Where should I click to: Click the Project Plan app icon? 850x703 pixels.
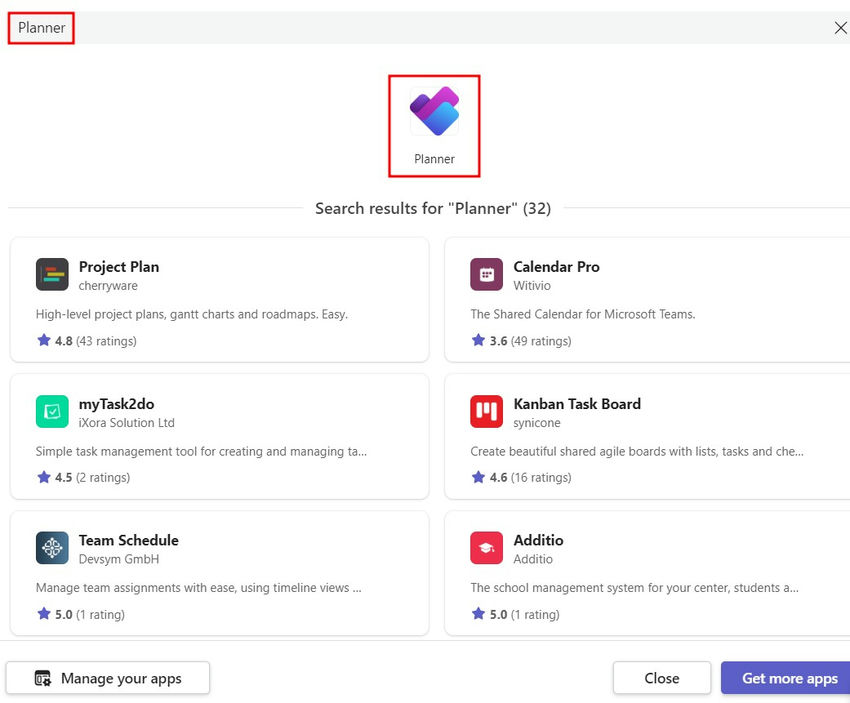point(52,274)
